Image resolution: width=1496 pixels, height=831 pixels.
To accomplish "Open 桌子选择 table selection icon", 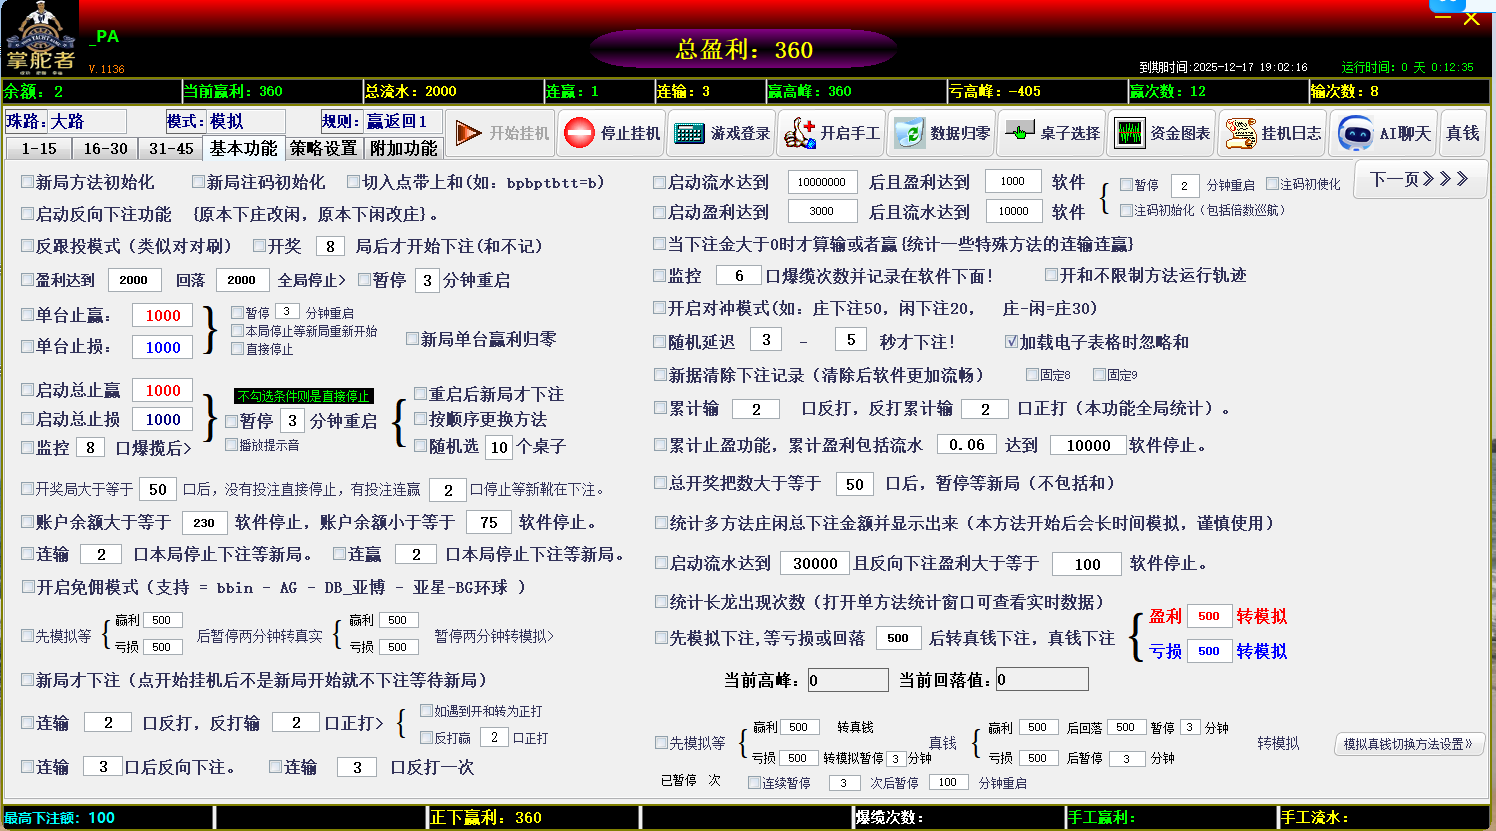I will click(1020, 133).
